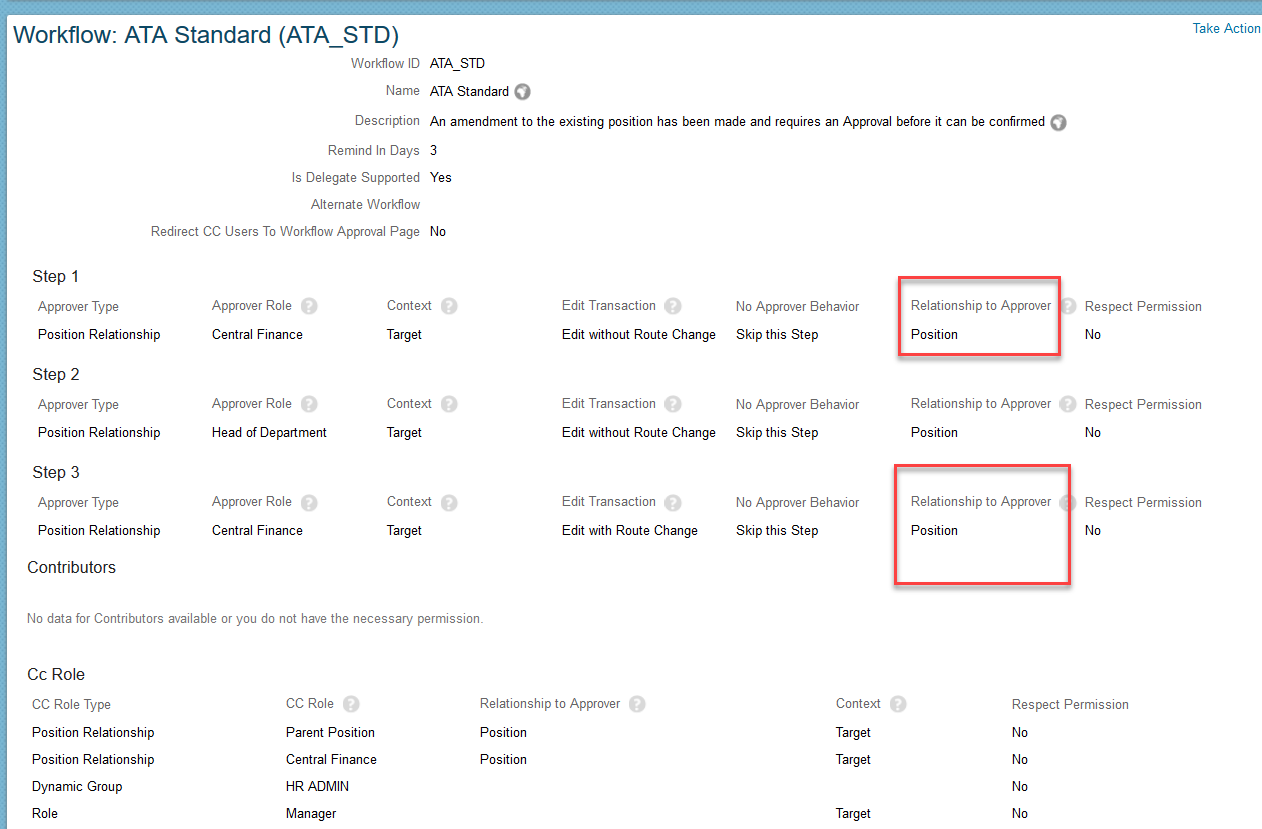Viewport: 1262px width, 829px height.
Task: Open the Step 1 Relationship to Approver help icon
Action: 1068,306
